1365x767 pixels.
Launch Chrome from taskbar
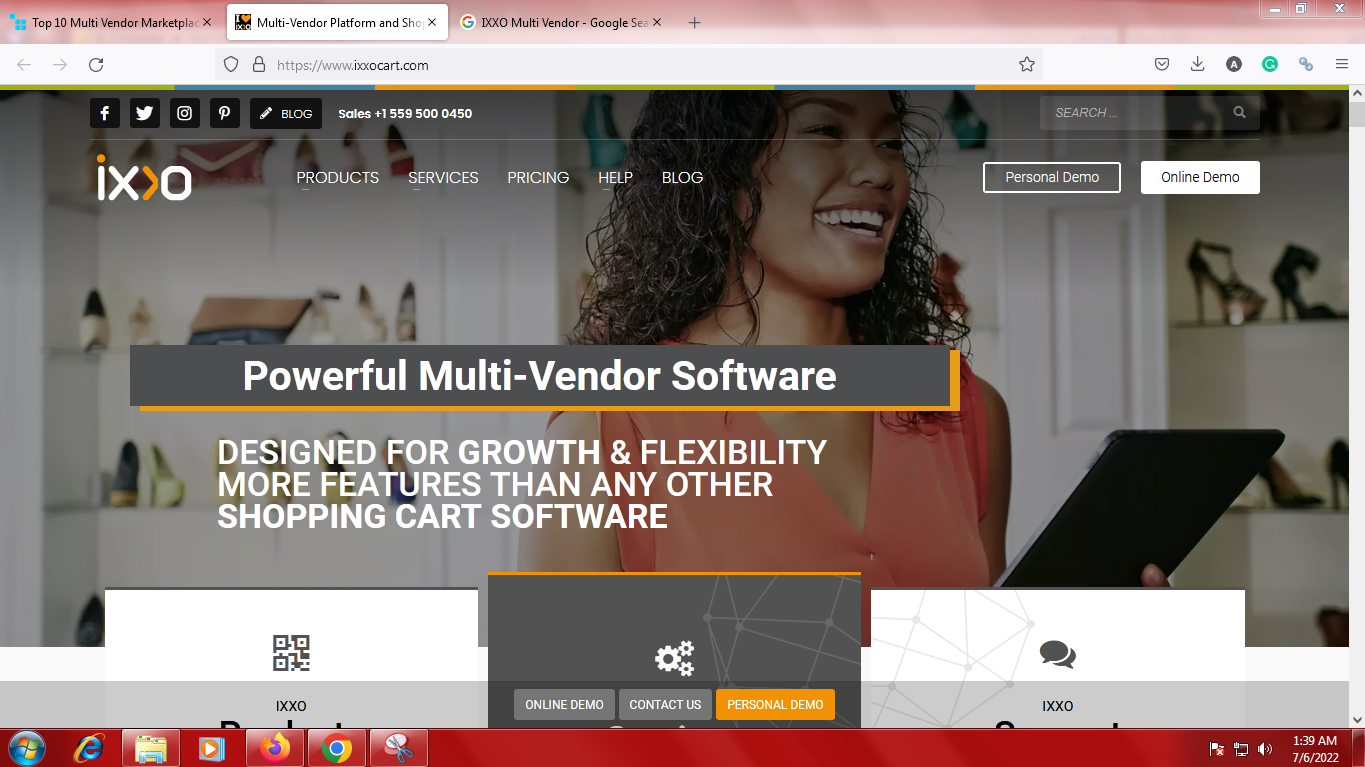point(337,748)
